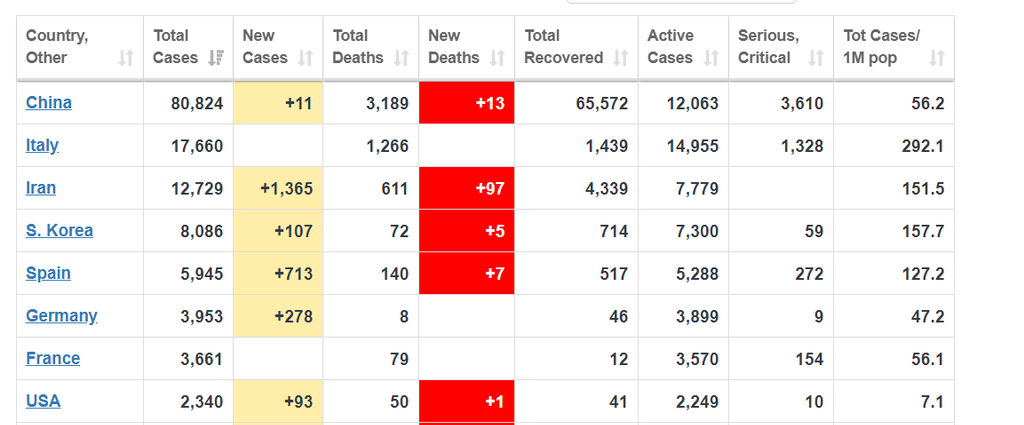Image resolution: width=1024 pixels, height=425 pixels.
Task: Click Italy total cases 17,660
Action: click(x=197, y=146)
